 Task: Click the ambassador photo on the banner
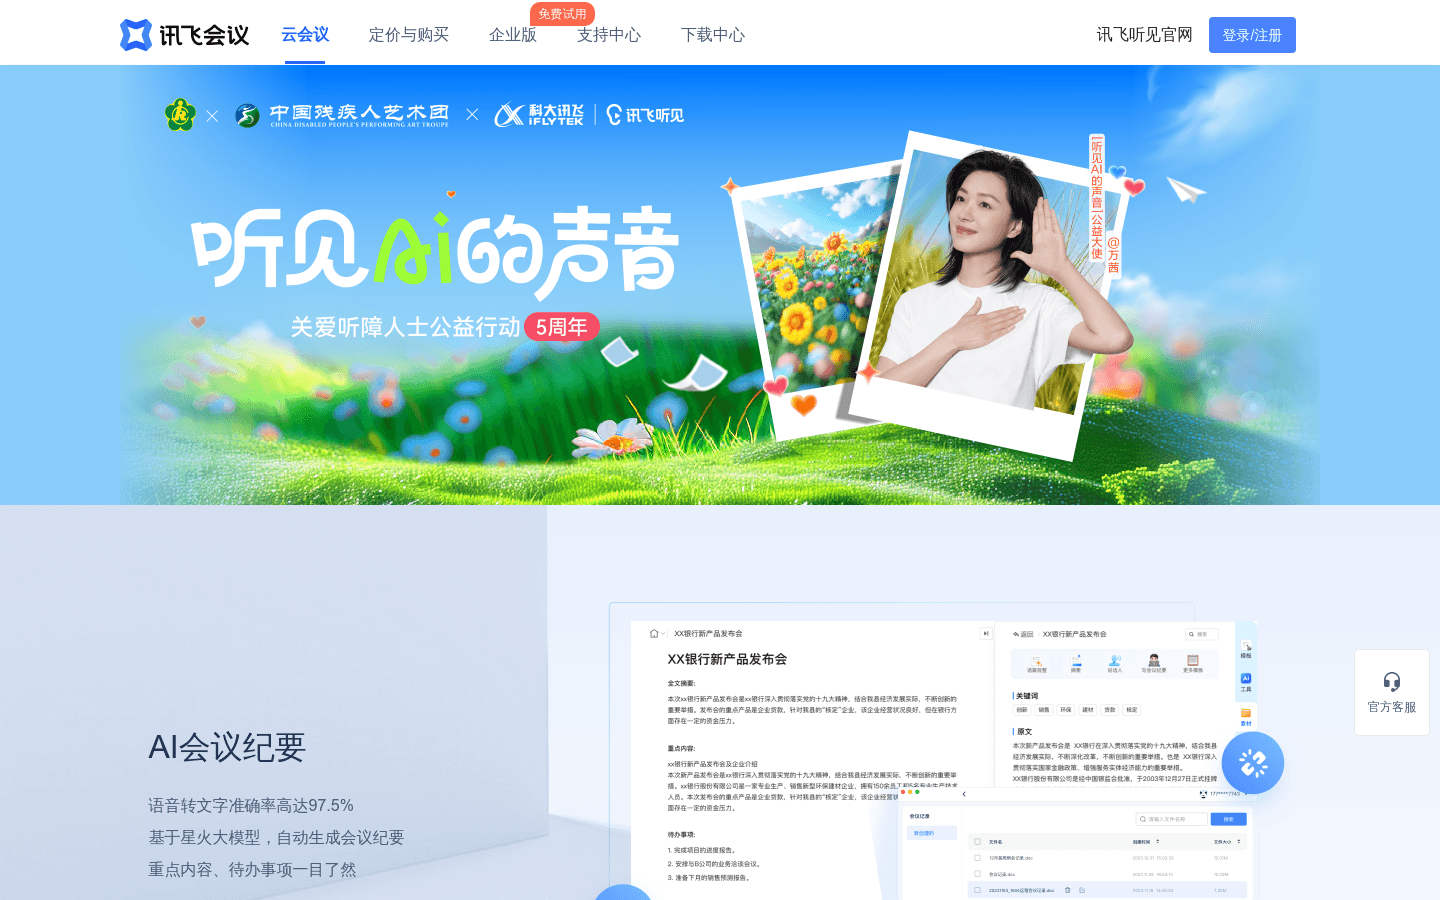coord(990,295)
